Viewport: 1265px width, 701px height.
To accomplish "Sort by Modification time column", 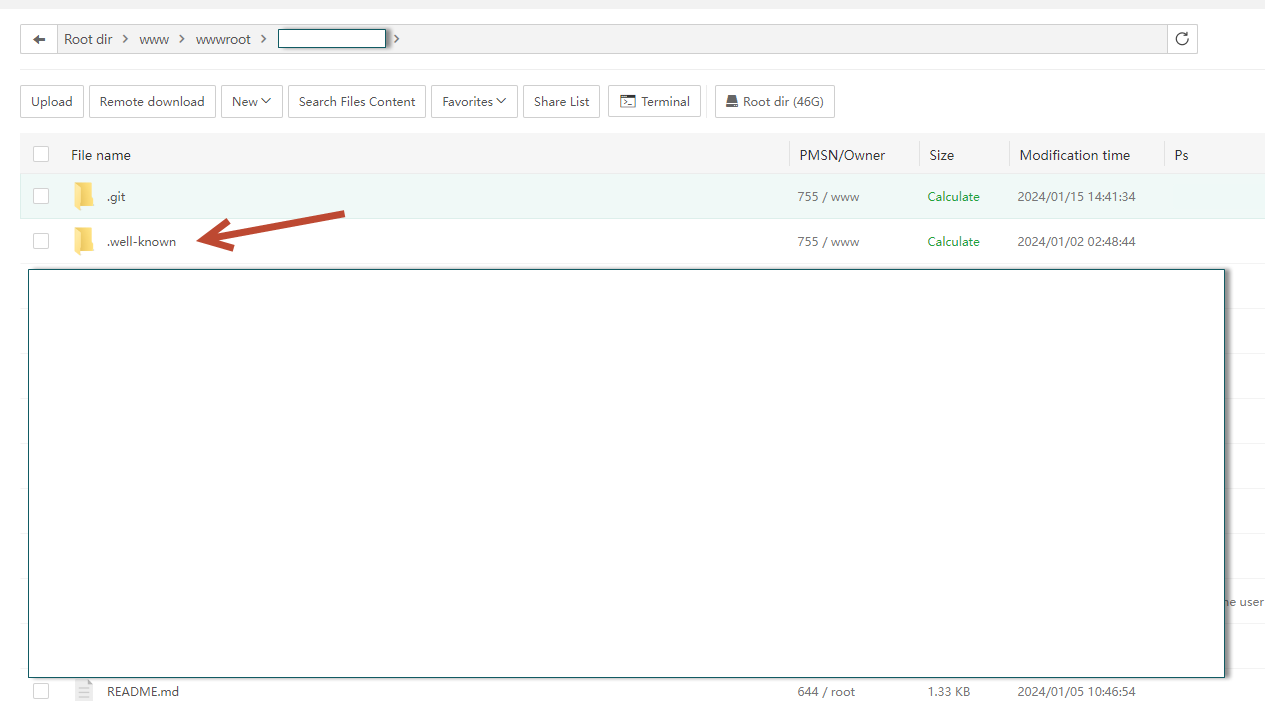I will click(x=1075, y=155).
